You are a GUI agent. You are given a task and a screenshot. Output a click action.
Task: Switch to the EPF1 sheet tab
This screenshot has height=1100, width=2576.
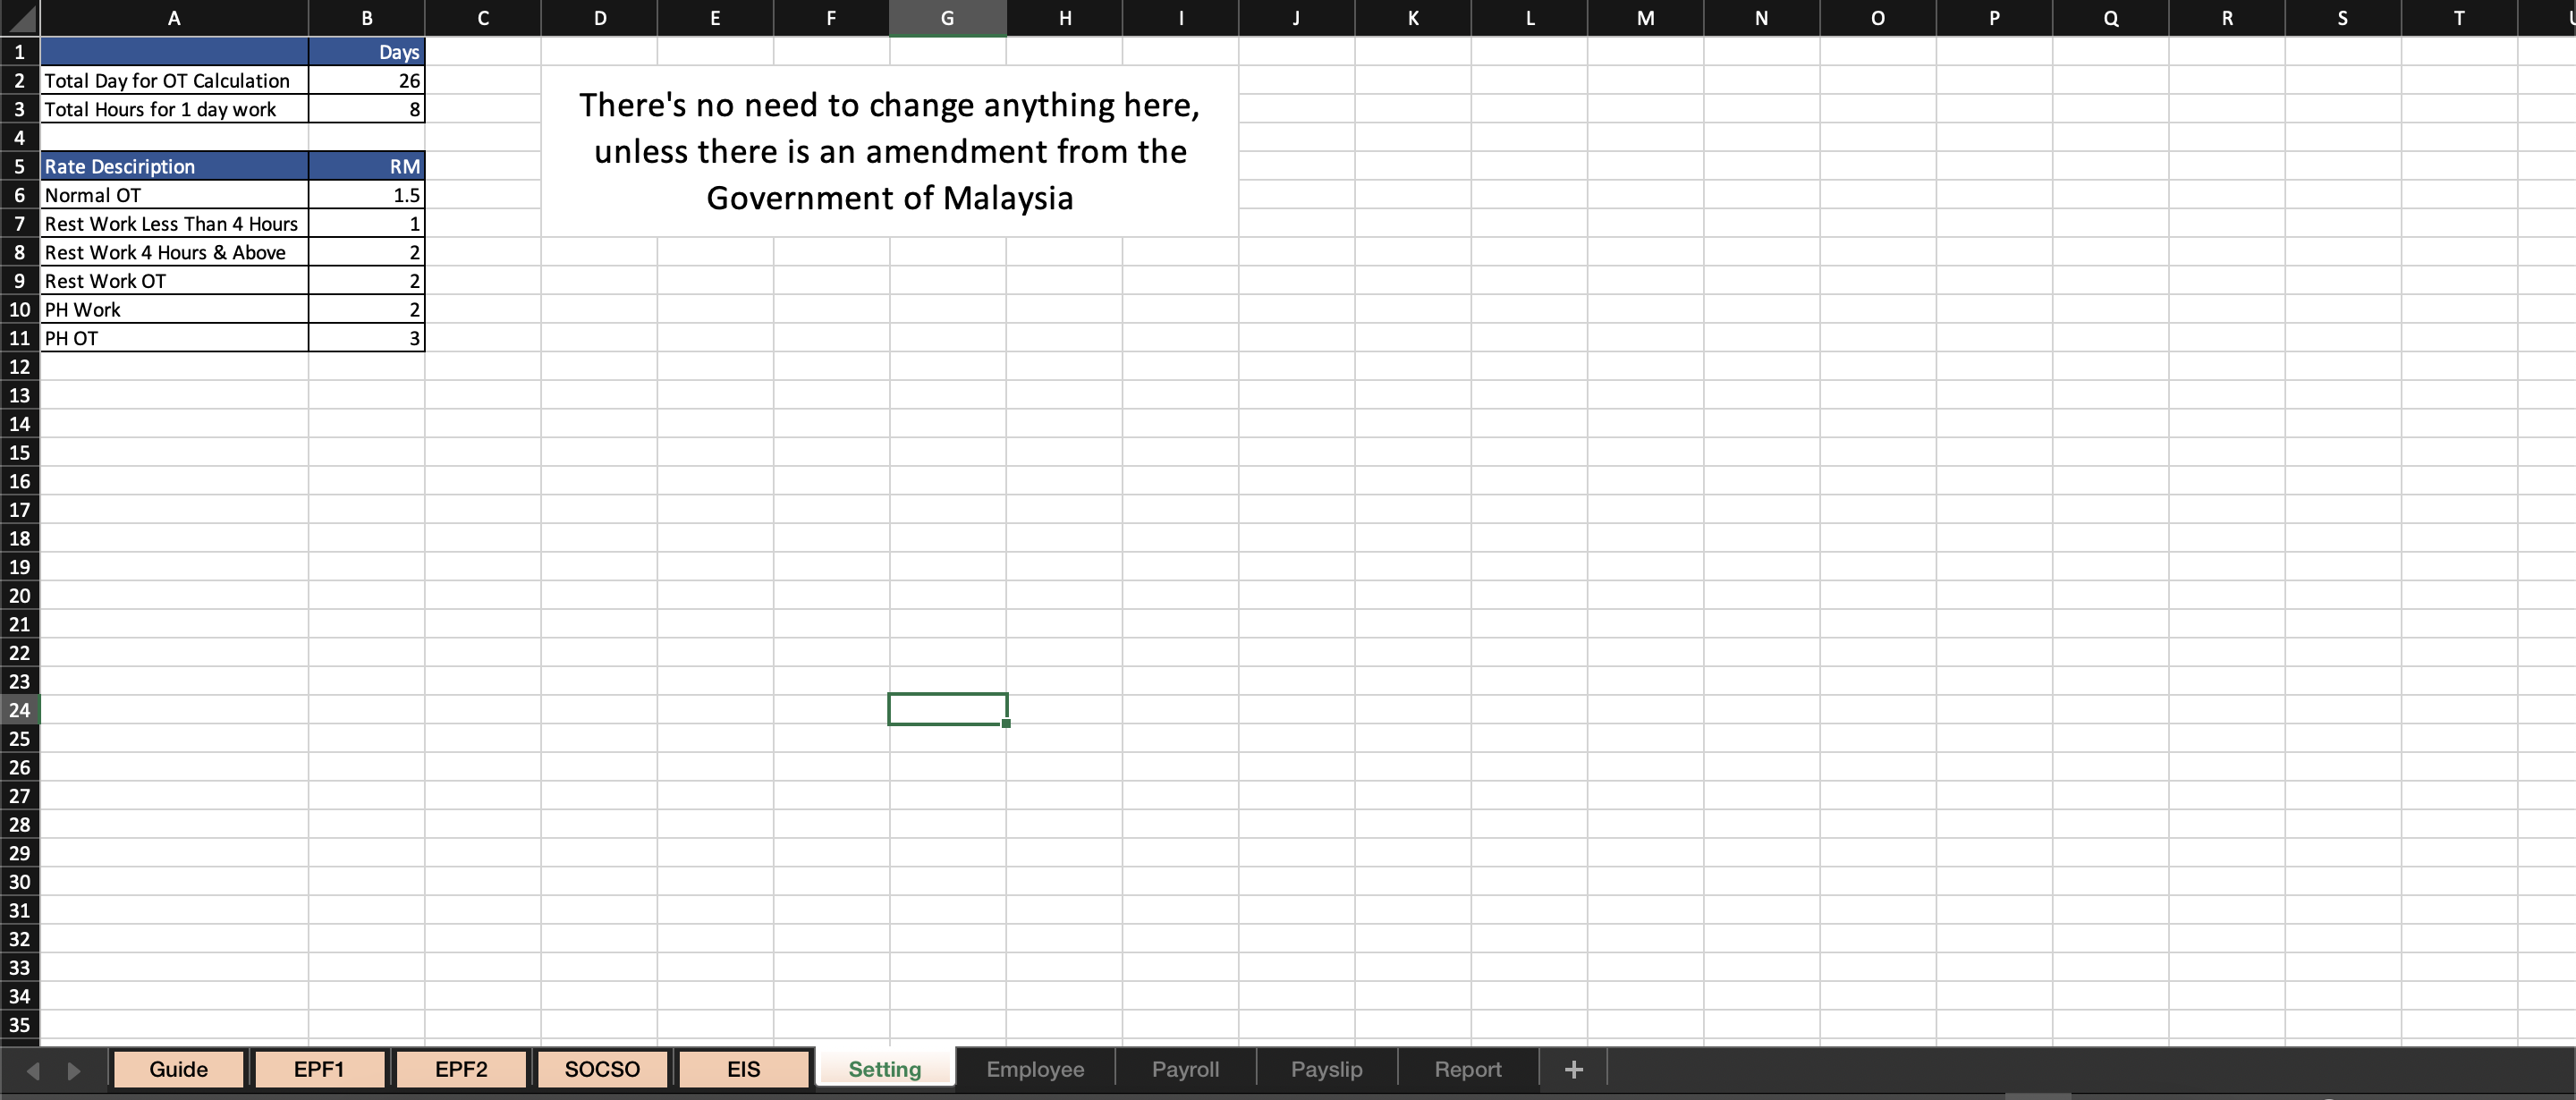point(319,1069)
